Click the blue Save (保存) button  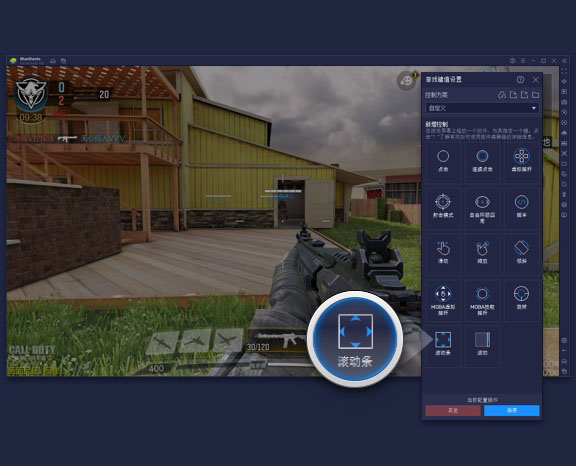pyautogui.click(x=512, y=410)
